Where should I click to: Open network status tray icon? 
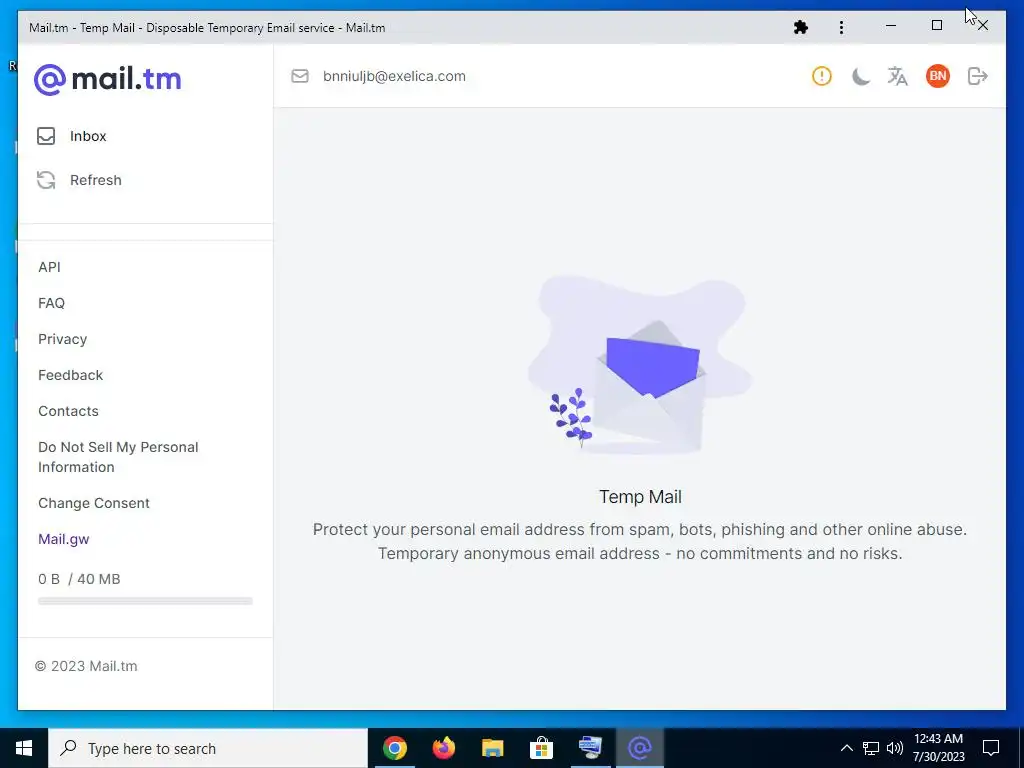pyautogui.click(x=871, y=748)
